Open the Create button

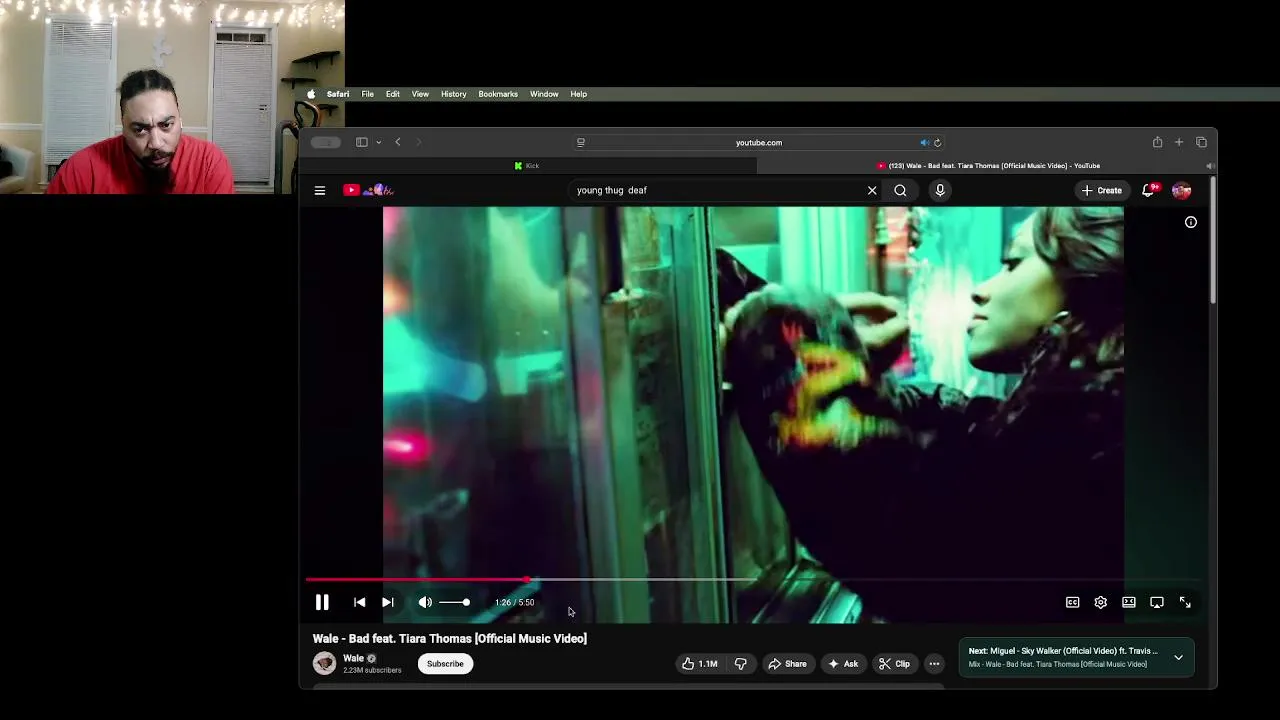tap(1101, 190)
